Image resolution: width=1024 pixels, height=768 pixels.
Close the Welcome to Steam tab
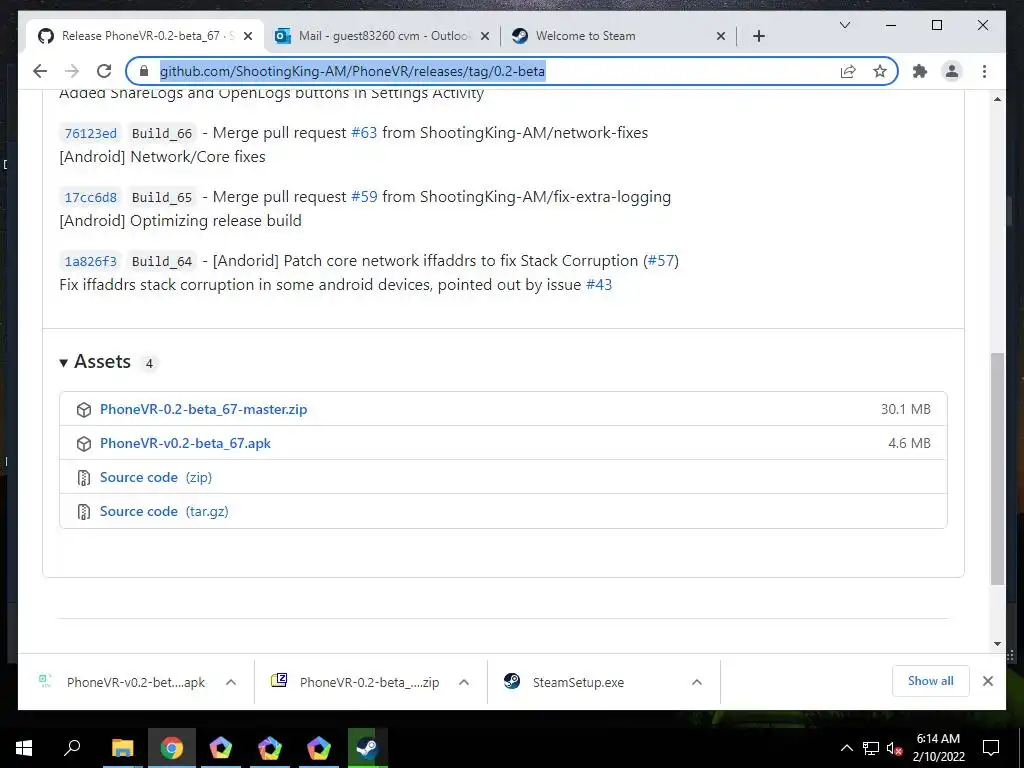tap(720, 36)
